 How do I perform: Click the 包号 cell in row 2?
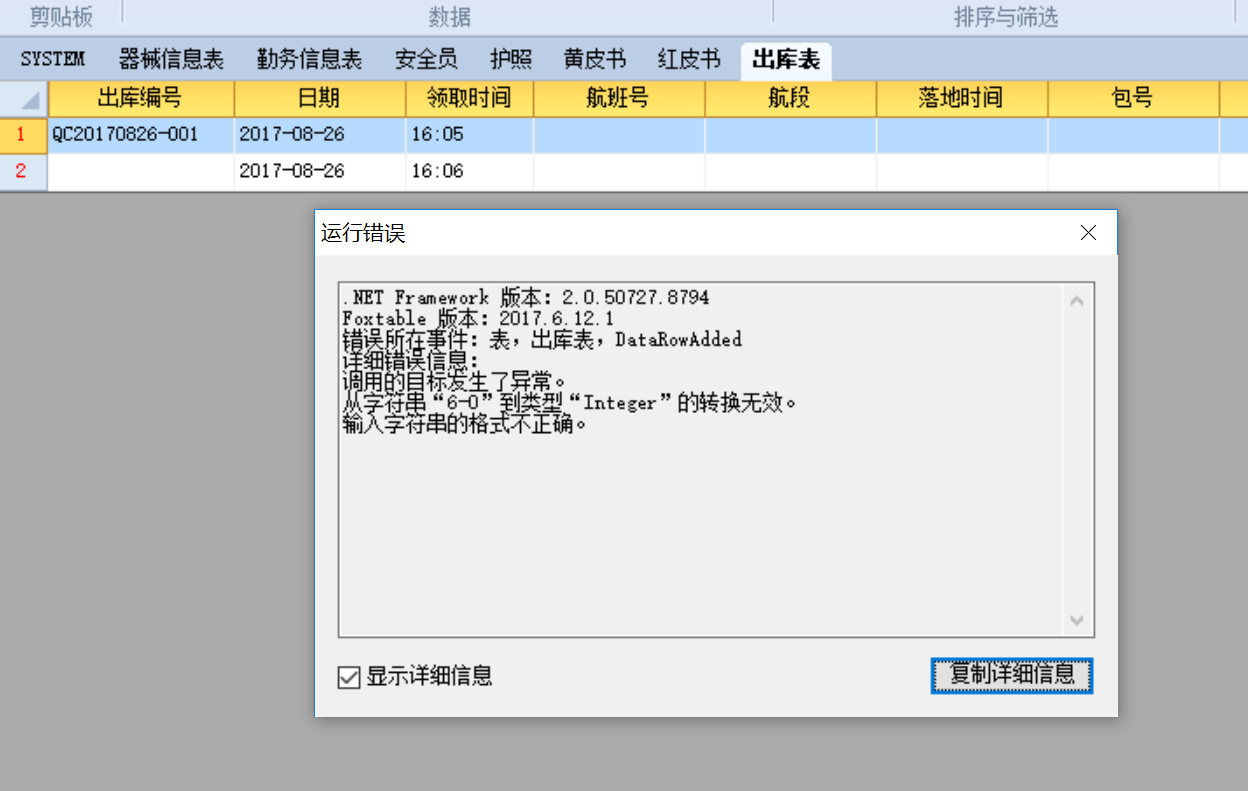tap(1134, 171)
